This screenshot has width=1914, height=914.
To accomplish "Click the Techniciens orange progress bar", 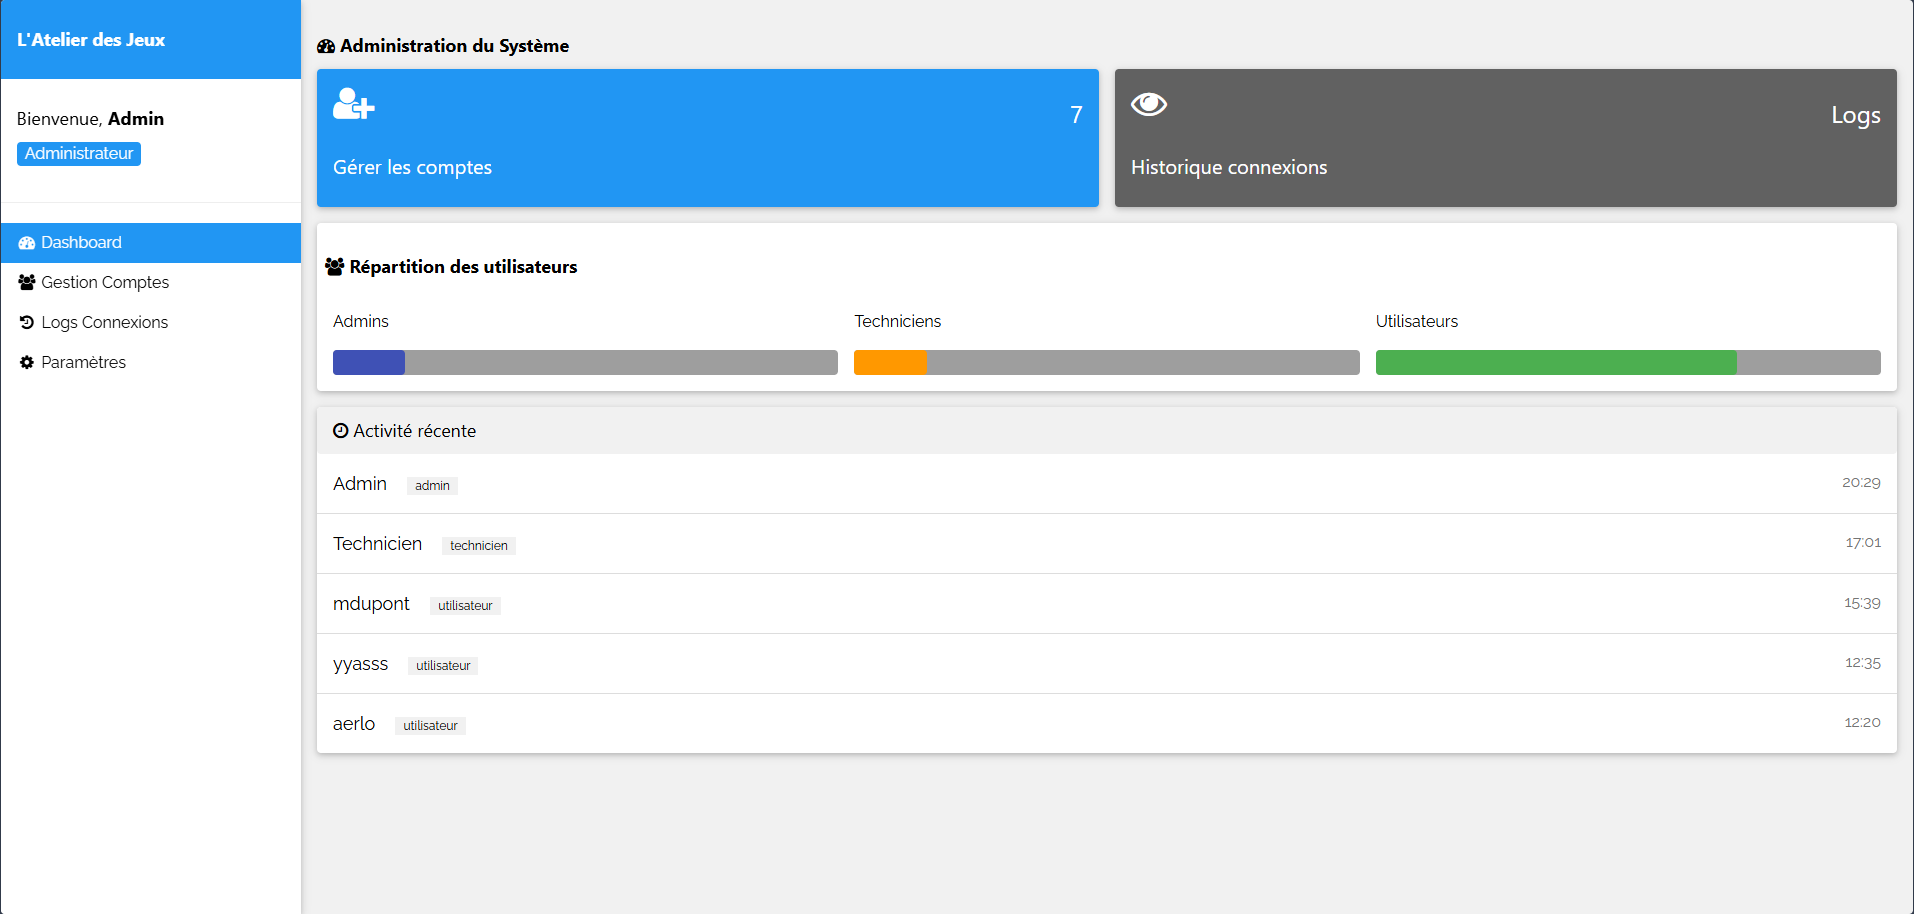I will 891,362.
